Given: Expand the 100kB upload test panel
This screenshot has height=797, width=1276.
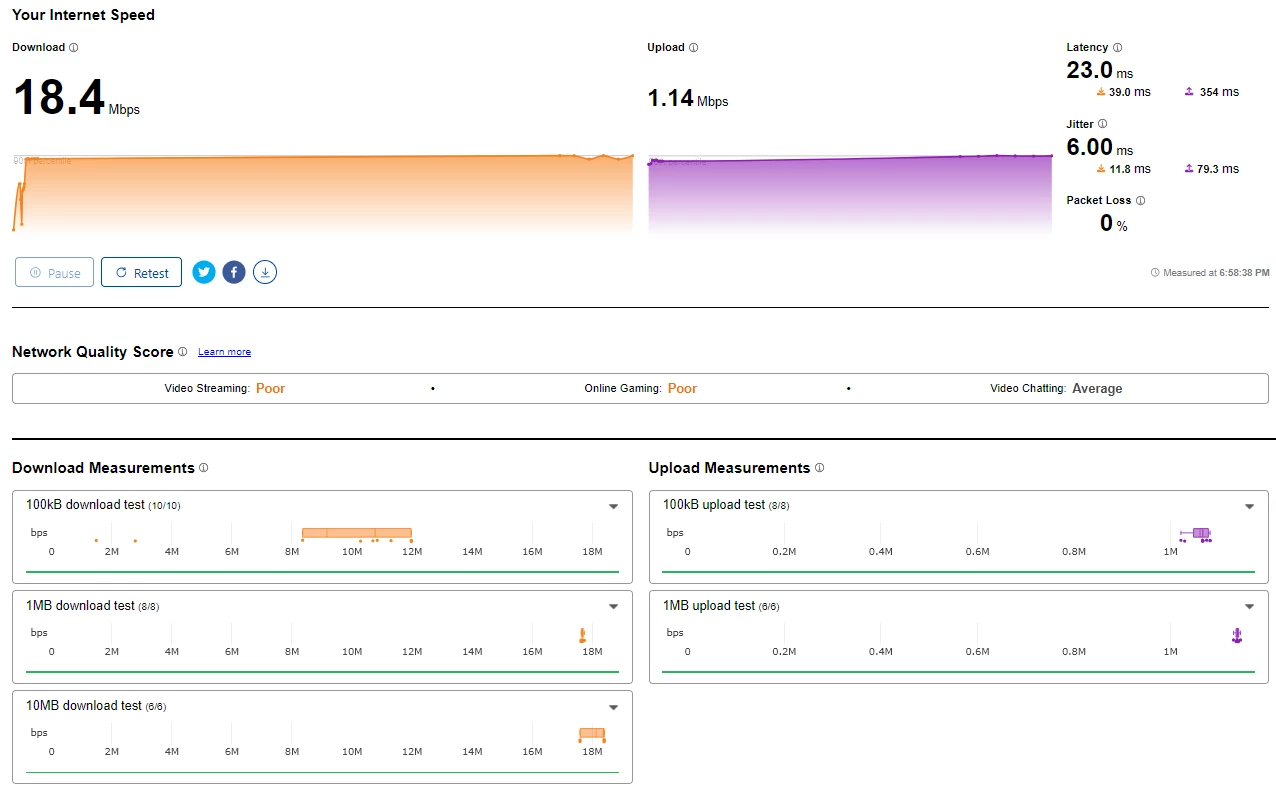Looking at the screenshot, I should (x=1249, y=506).
